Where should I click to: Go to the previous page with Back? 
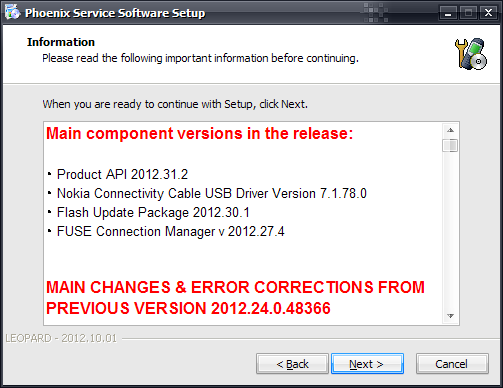(292, 364)
